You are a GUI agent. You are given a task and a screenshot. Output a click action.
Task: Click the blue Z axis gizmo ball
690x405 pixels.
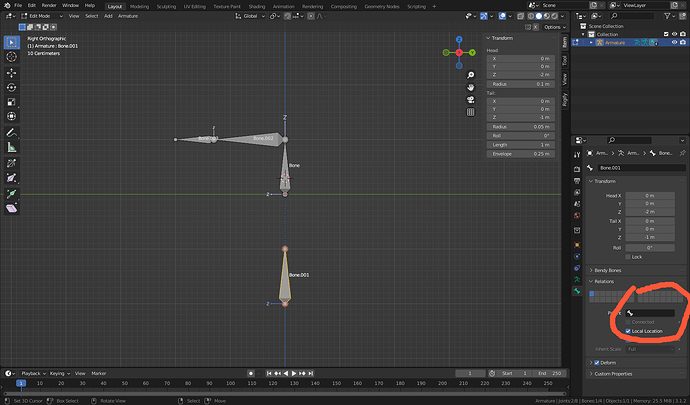click(x=459, y=40)
